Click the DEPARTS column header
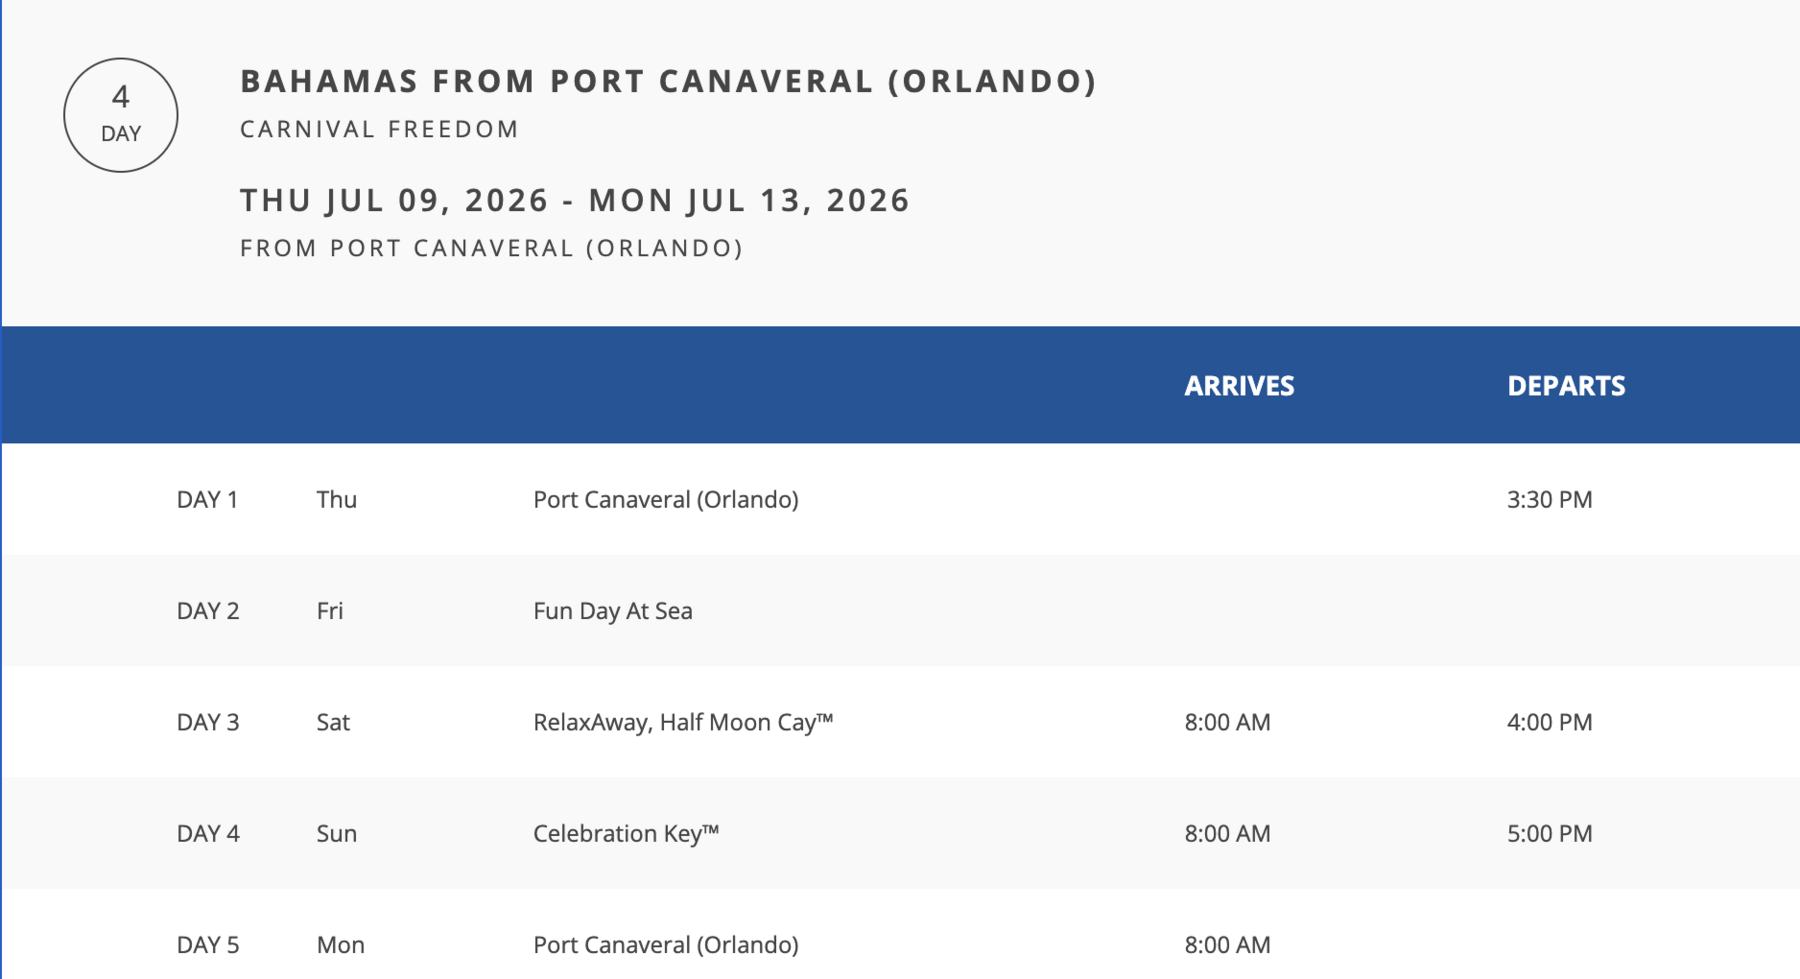 pyautogui.click(x=1566, y=386)
